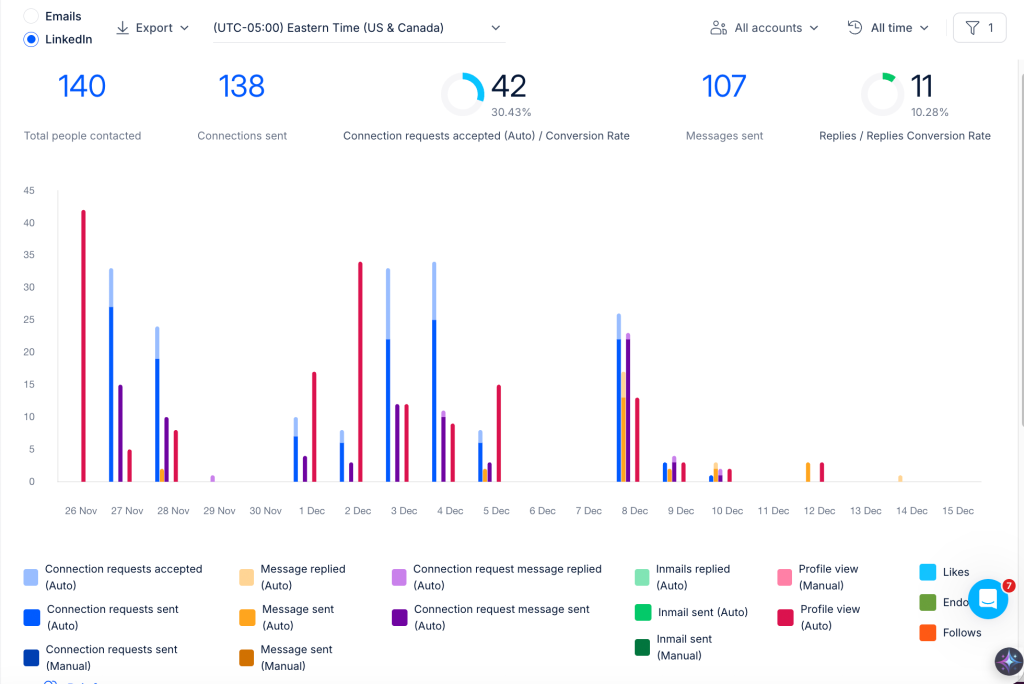Select the Emails radio button
This screenshot has width=1024, height=684.
[31, 16]
